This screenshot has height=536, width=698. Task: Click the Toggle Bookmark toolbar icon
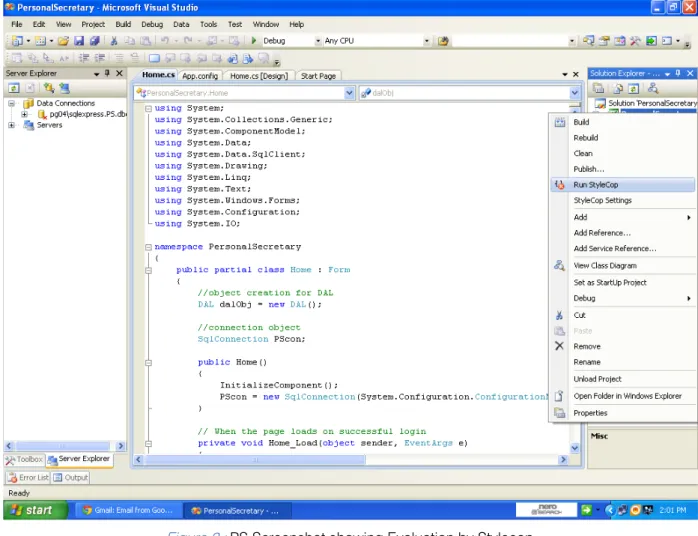[x=154, y=58]
